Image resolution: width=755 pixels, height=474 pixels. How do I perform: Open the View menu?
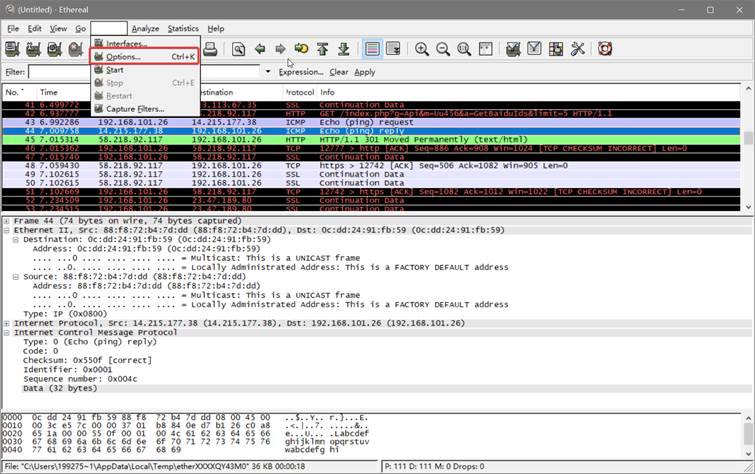(x=58, y=28)
